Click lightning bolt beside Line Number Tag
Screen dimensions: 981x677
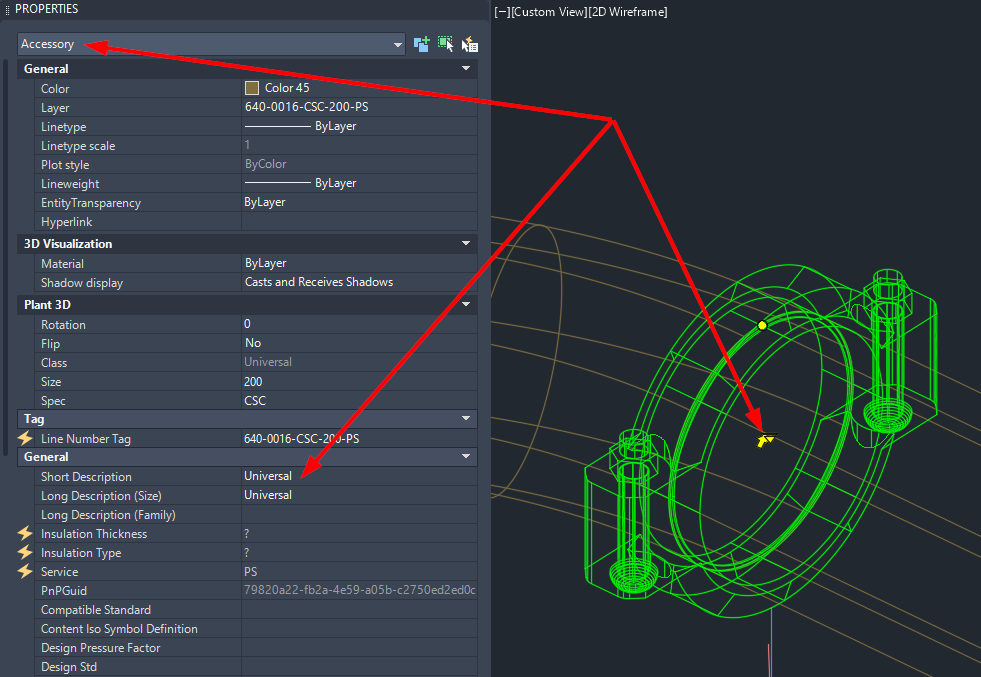click(x=24, y=438)
